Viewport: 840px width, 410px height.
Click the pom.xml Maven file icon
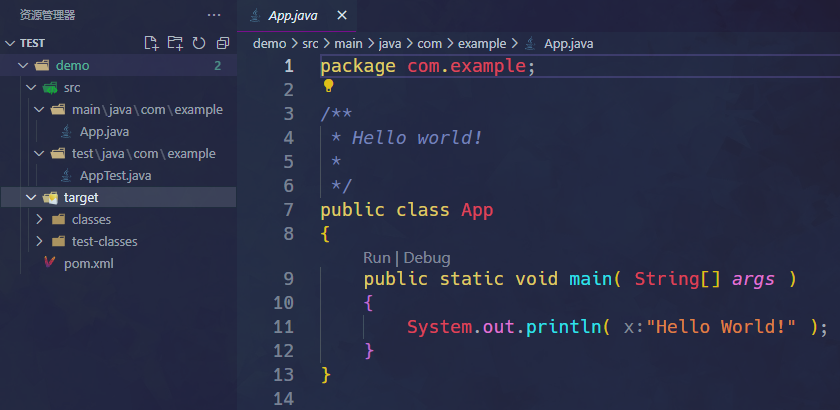click(x=49, y=264)
